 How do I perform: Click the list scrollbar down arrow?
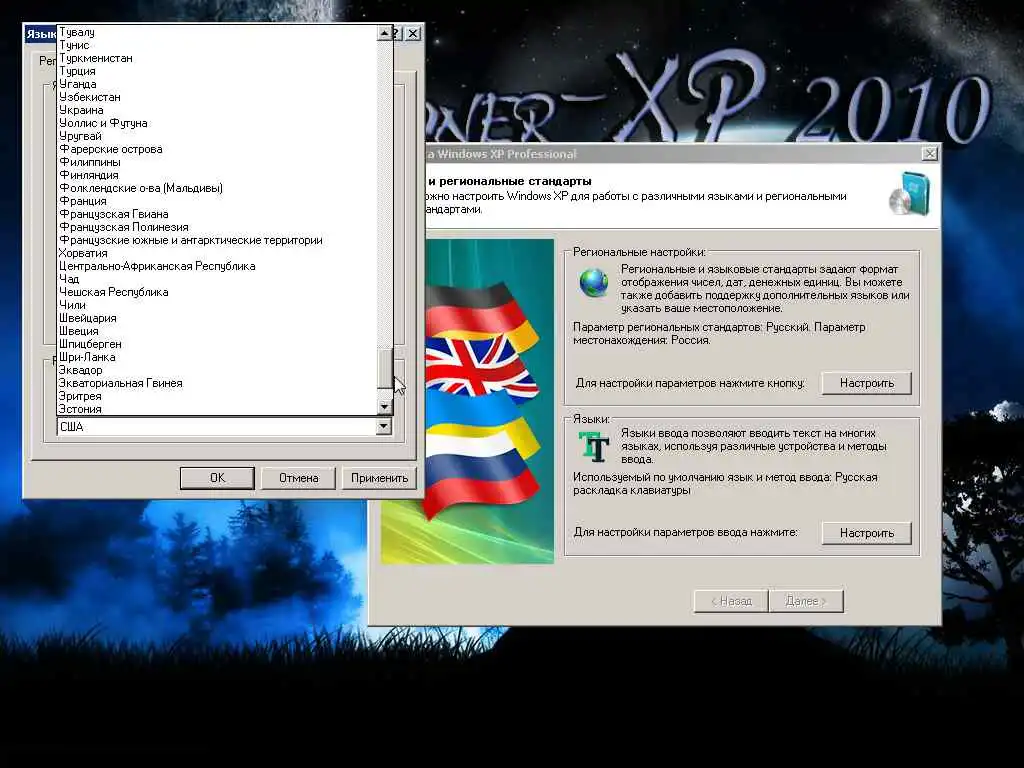(385, 407)
